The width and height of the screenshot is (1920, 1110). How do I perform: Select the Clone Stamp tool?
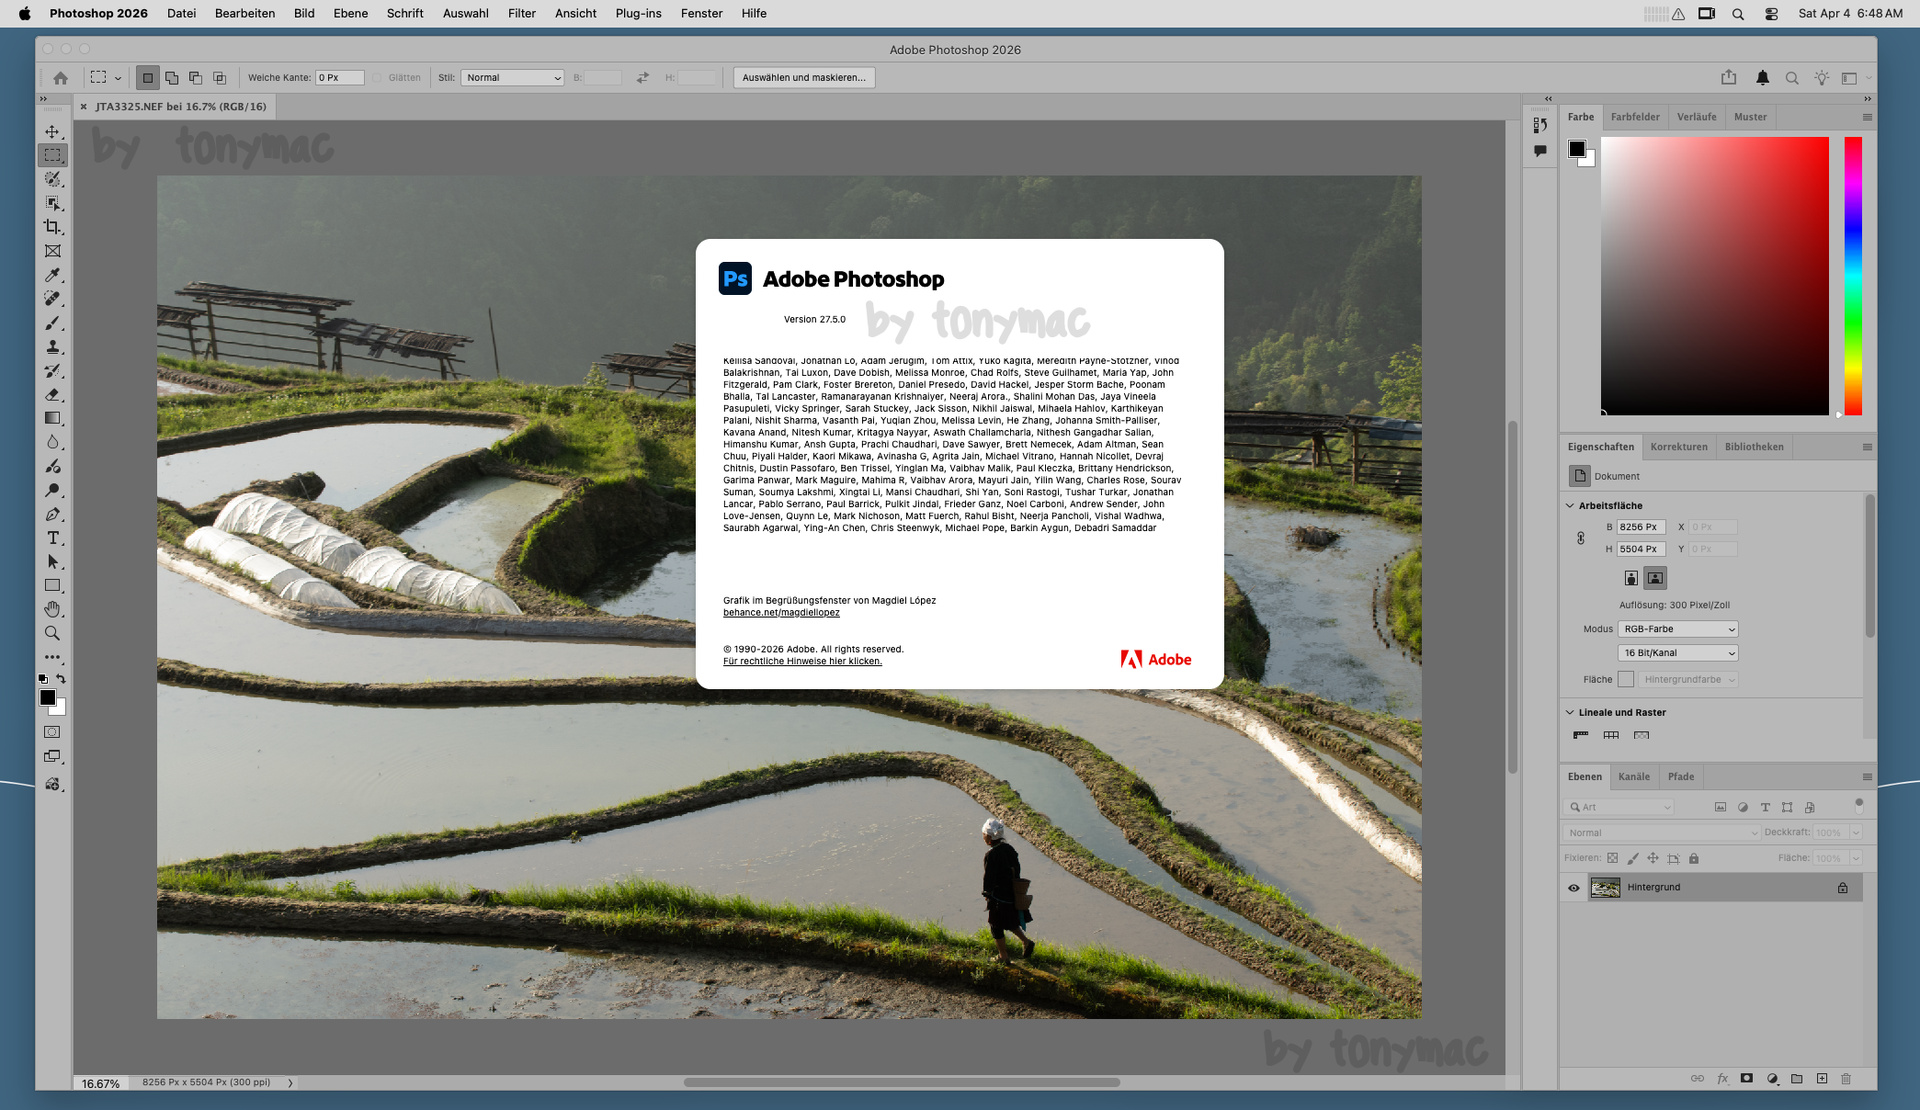point(52,347)
